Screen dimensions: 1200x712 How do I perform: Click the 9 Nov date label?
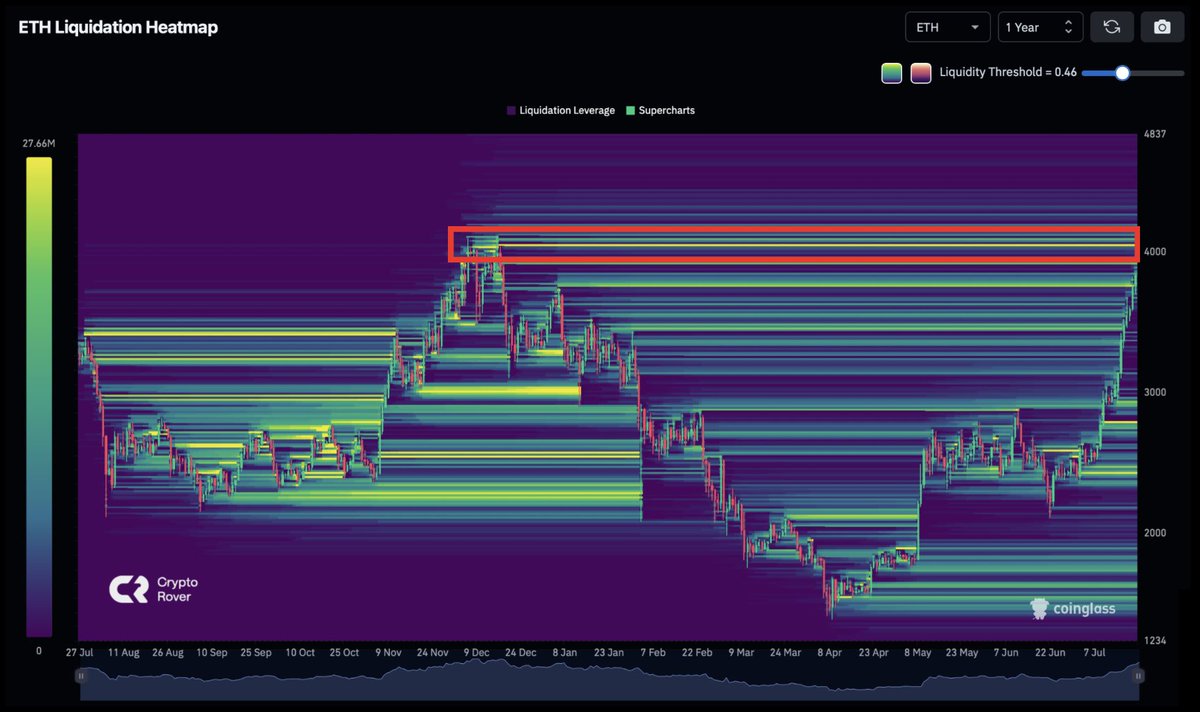388,653
